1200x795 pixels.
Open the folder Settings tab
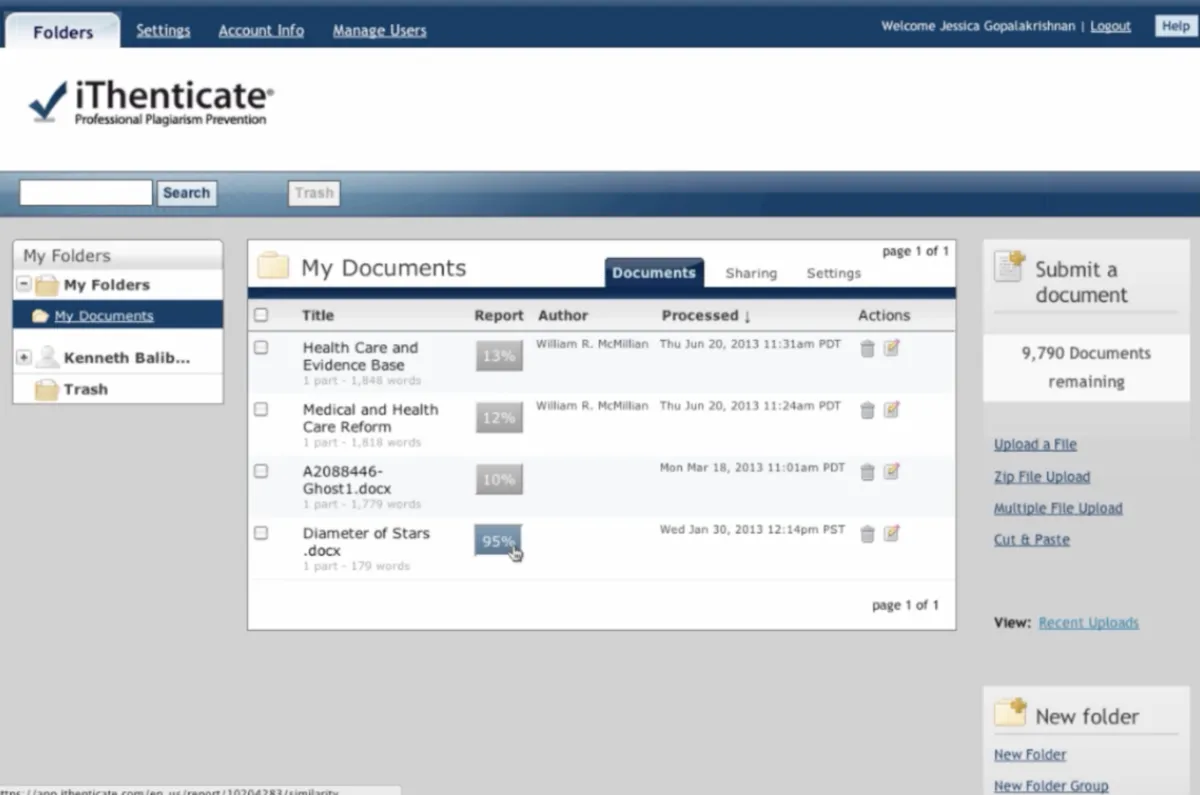(834, 273)
